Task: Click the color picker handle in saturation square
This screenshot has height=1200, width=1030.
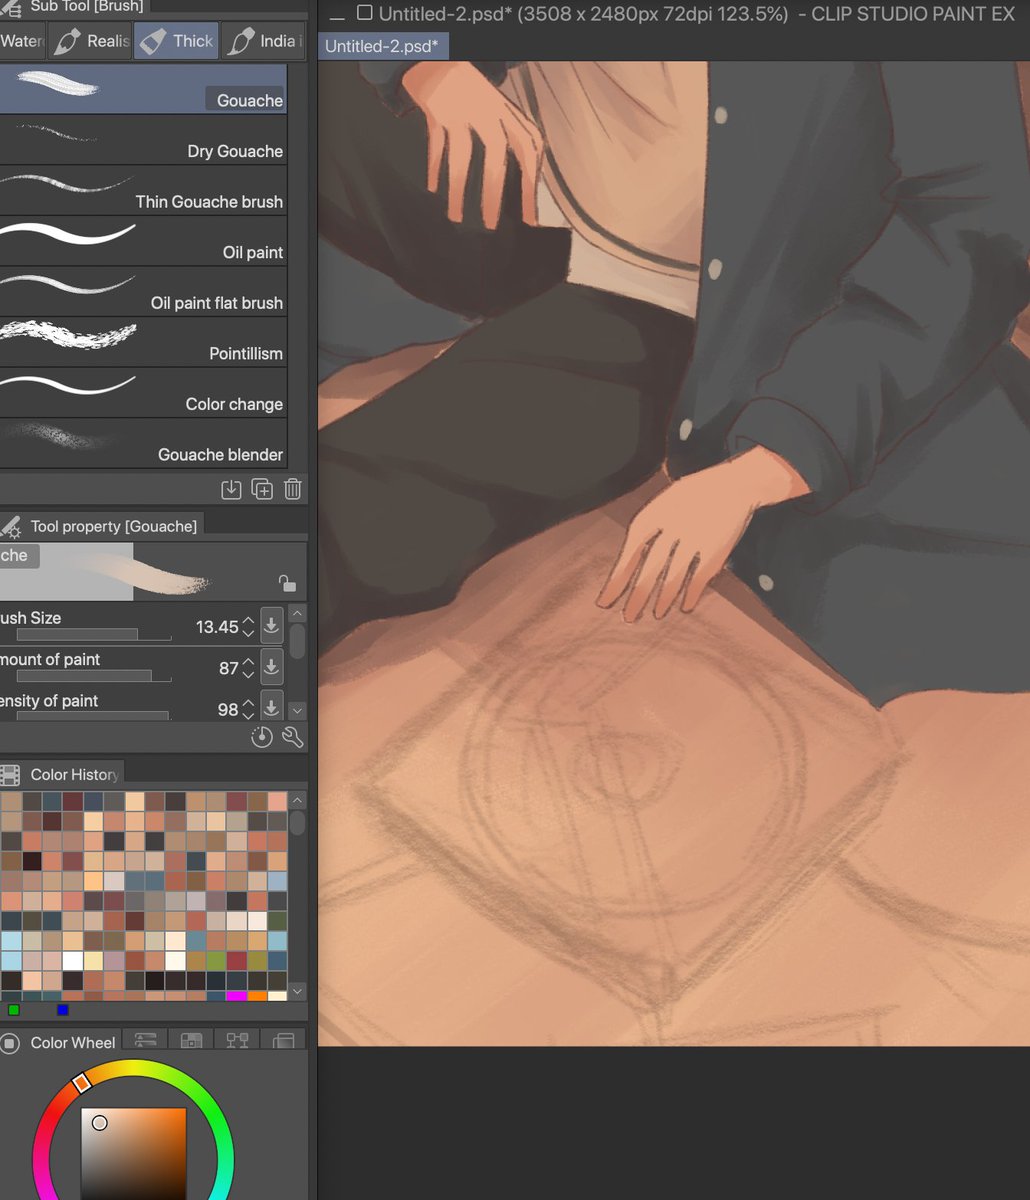Action: tap(99, 1123)
